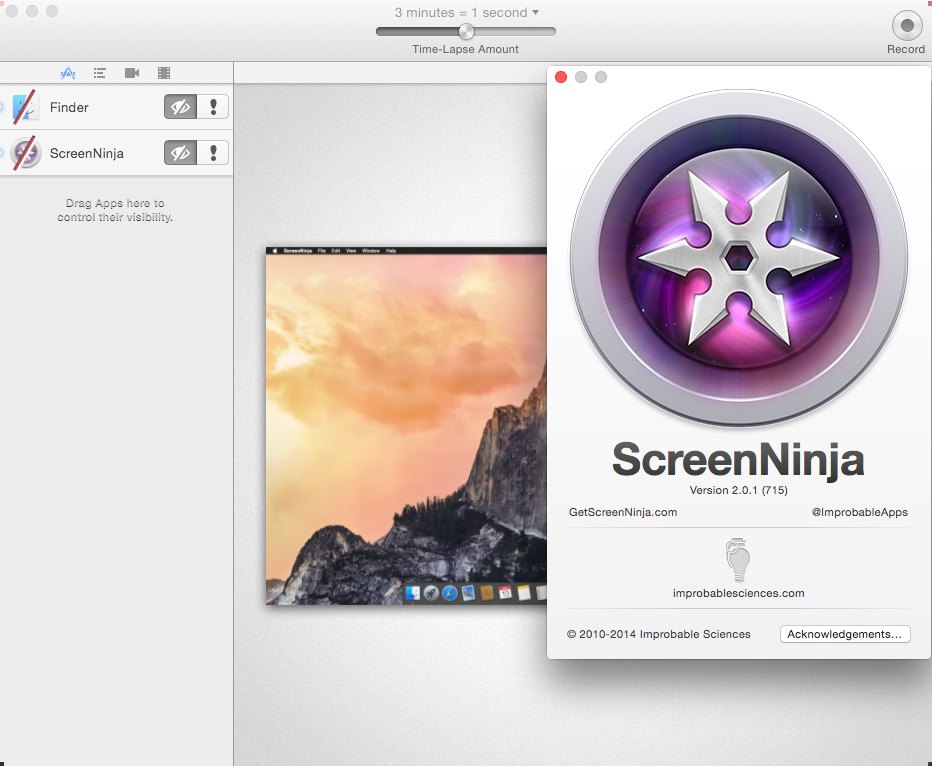Click the Acknowledgements... button
932x766 pixels.
[845, 634]
